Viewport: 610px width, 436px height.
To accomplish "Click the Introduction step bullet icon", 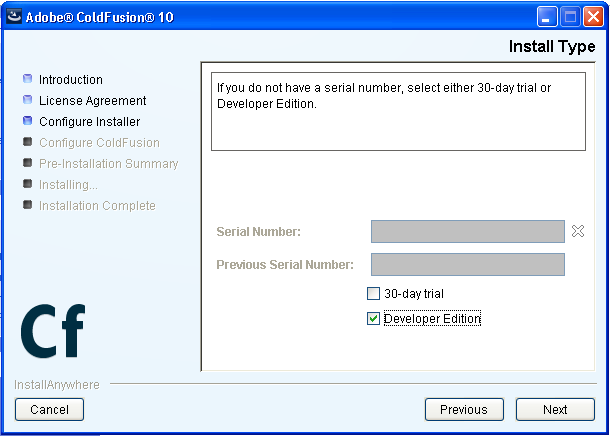I will point(27,79).
